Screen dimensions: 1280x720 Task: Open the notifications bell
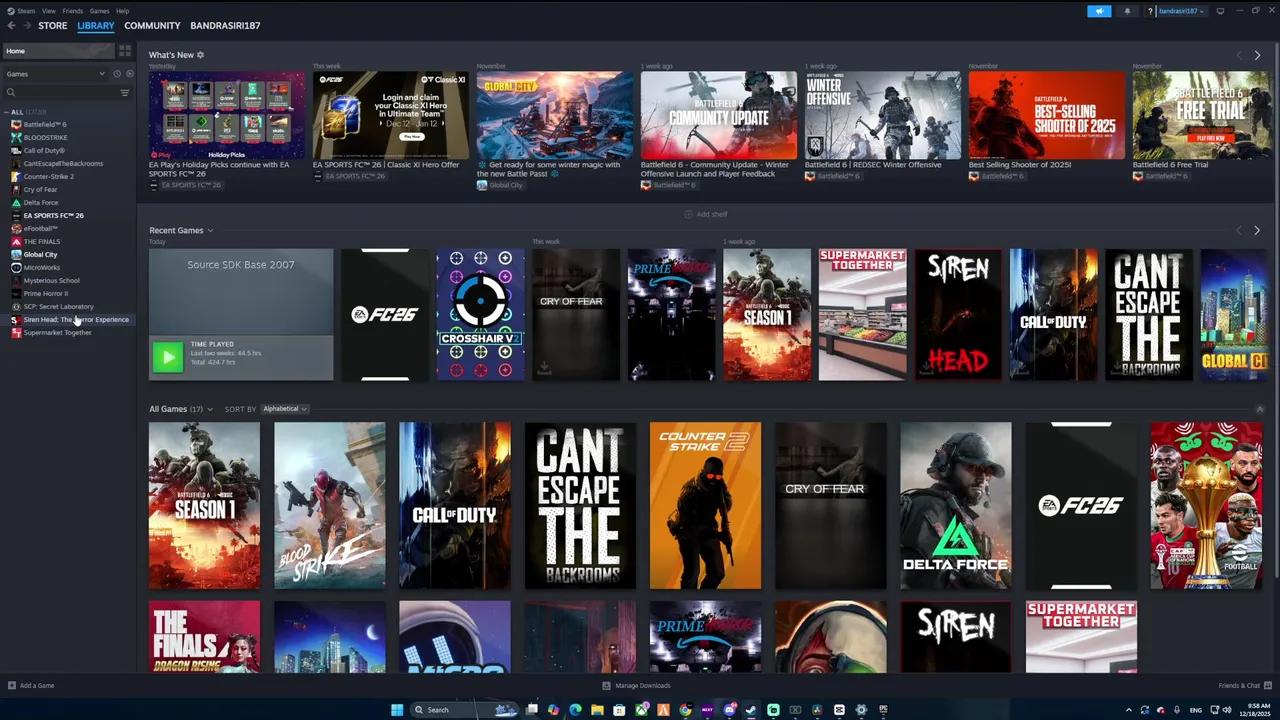pos(1127,11)
